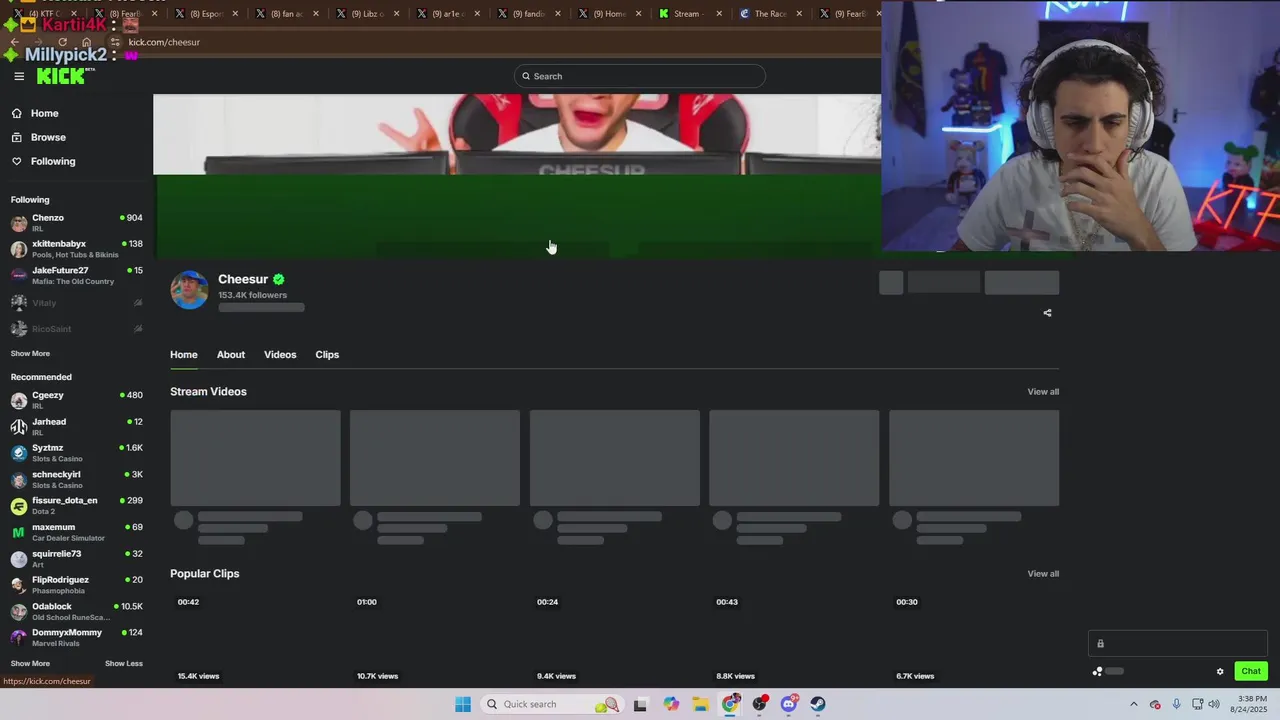The image size is (1280, 720).
Task: Select offline channel Vitaly
Action: click(x=76, y=302)
